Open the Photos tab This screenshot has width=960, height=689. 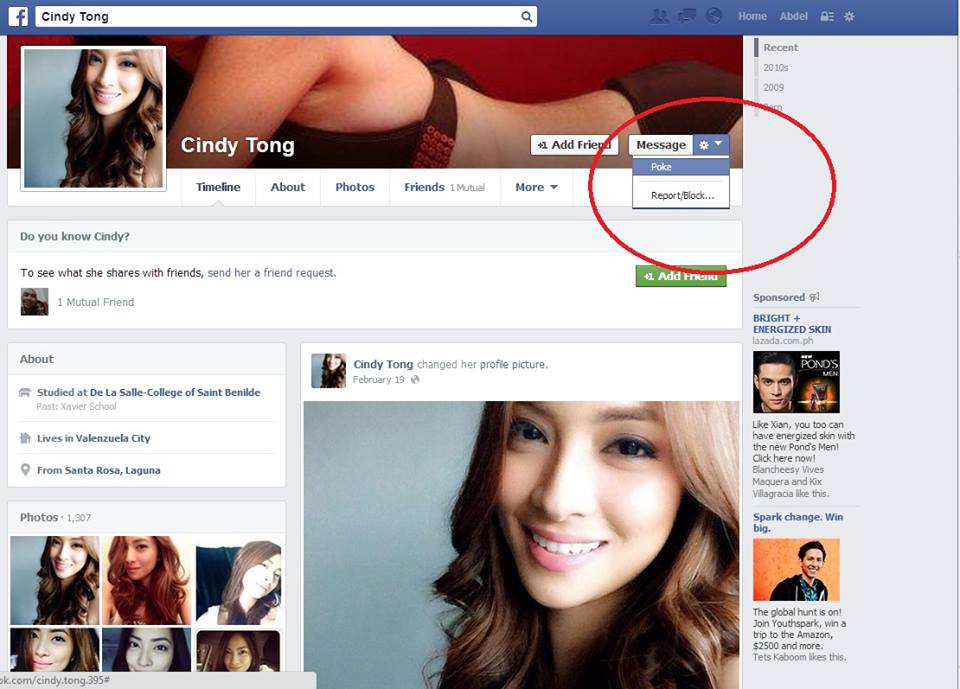pos(354,187)
